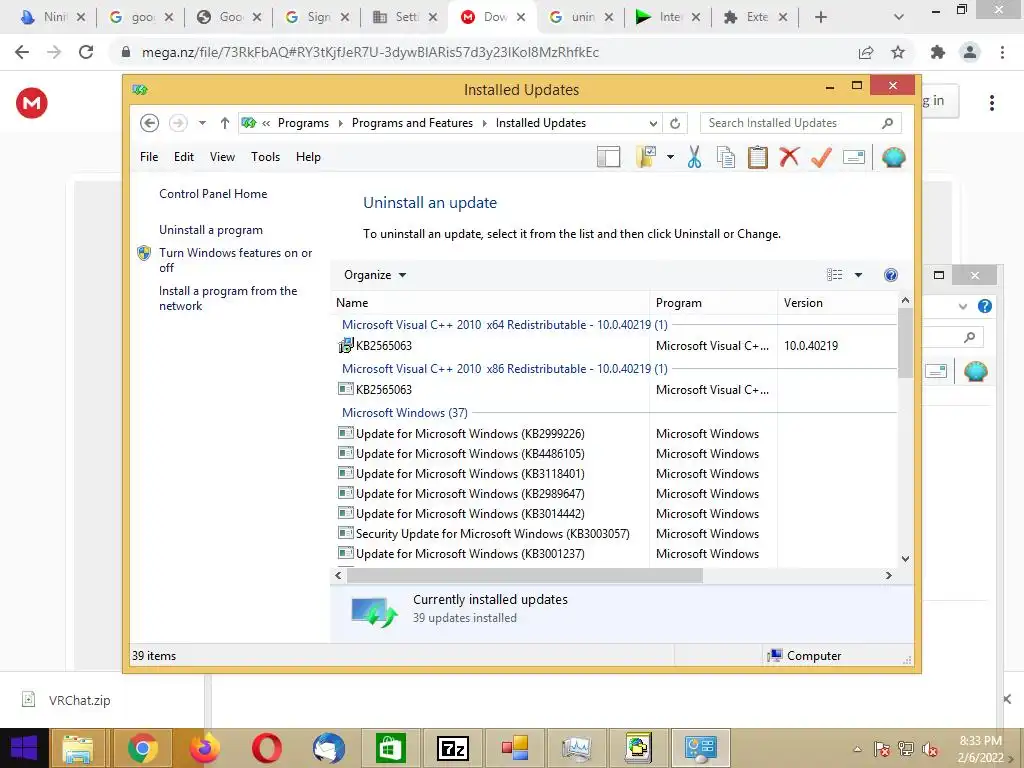Open view options dropdown arrow
The height and width of the screenshot is (768, 1024).
tap(858, 275)
